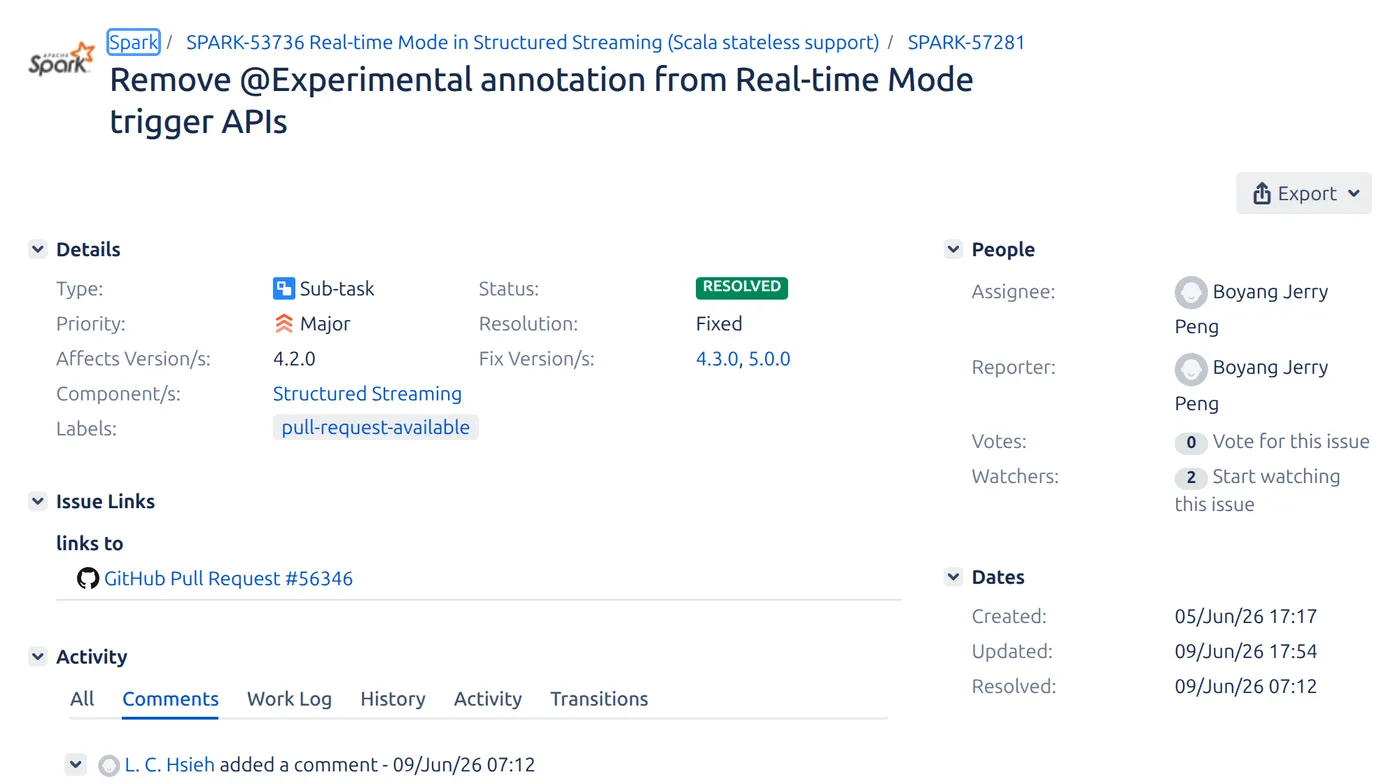Click the Sub-task type text
The height and width of the screenshot is (784, 1400).
(337, 289)
